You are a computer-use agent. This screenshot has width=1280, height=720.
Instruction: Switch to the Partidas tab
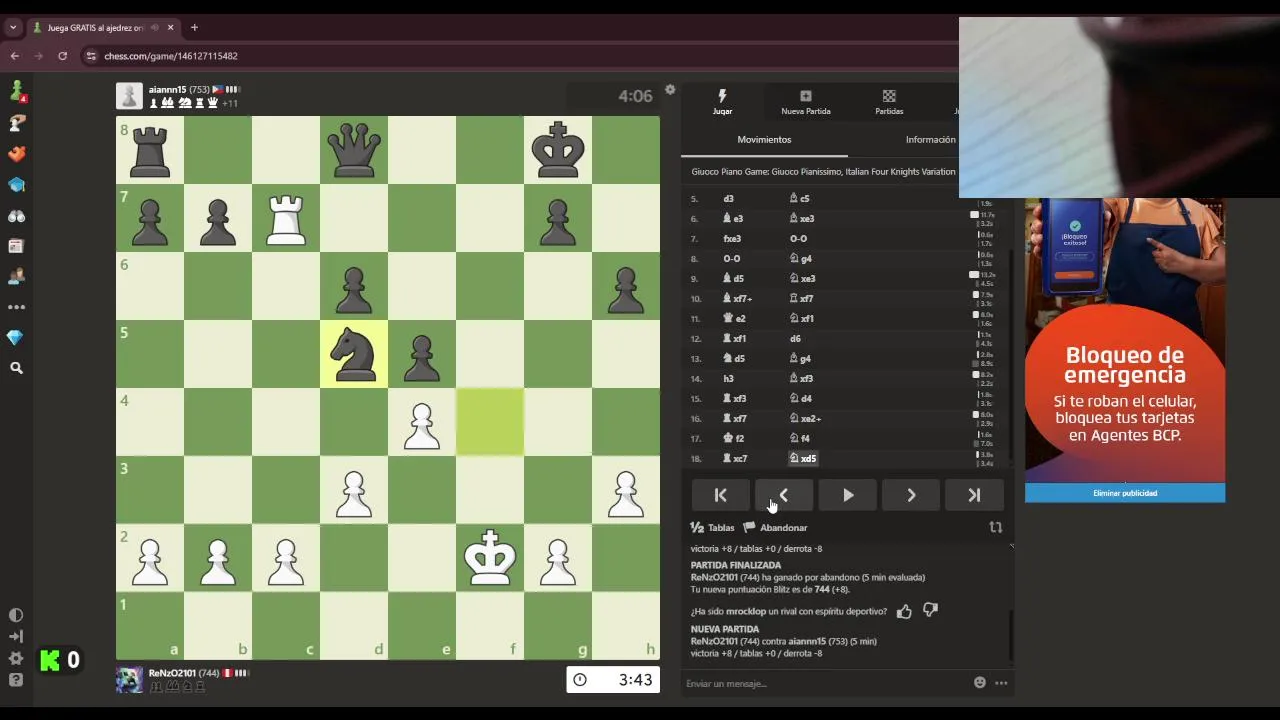click(x=889, y=102)
